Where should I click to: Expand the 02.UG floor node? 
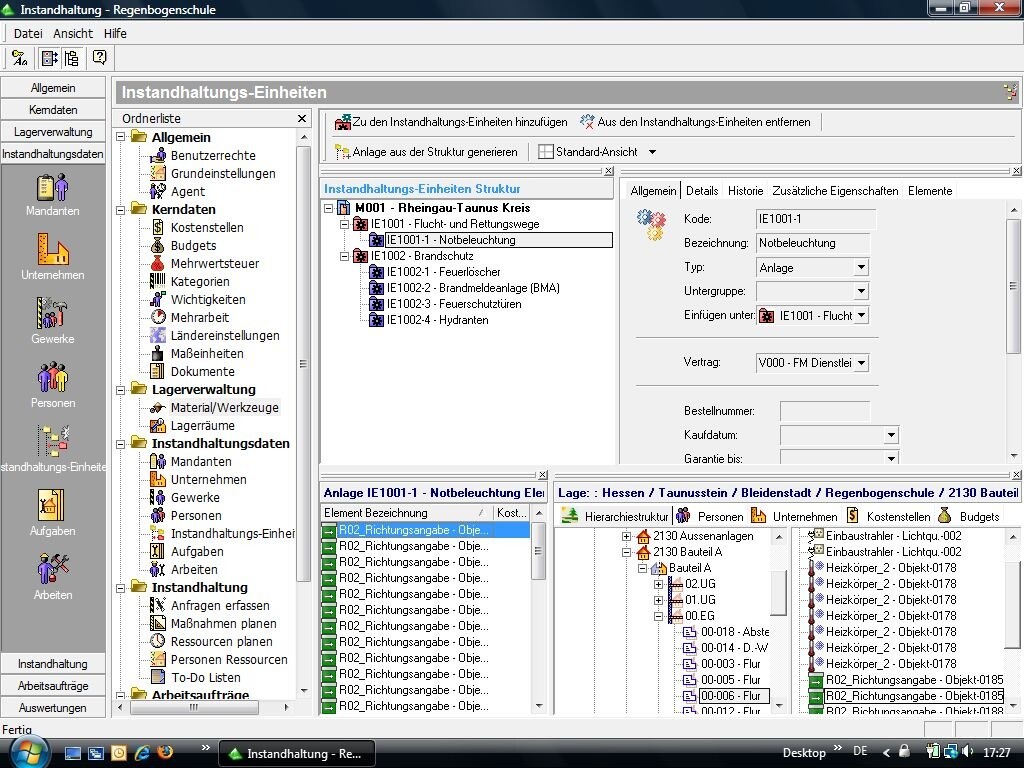tap(658, 584)
